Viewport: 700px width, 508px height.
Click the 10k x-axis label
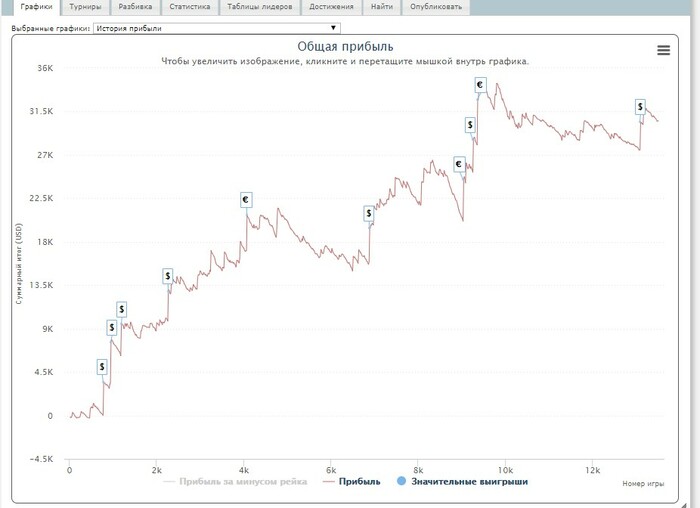505,470
